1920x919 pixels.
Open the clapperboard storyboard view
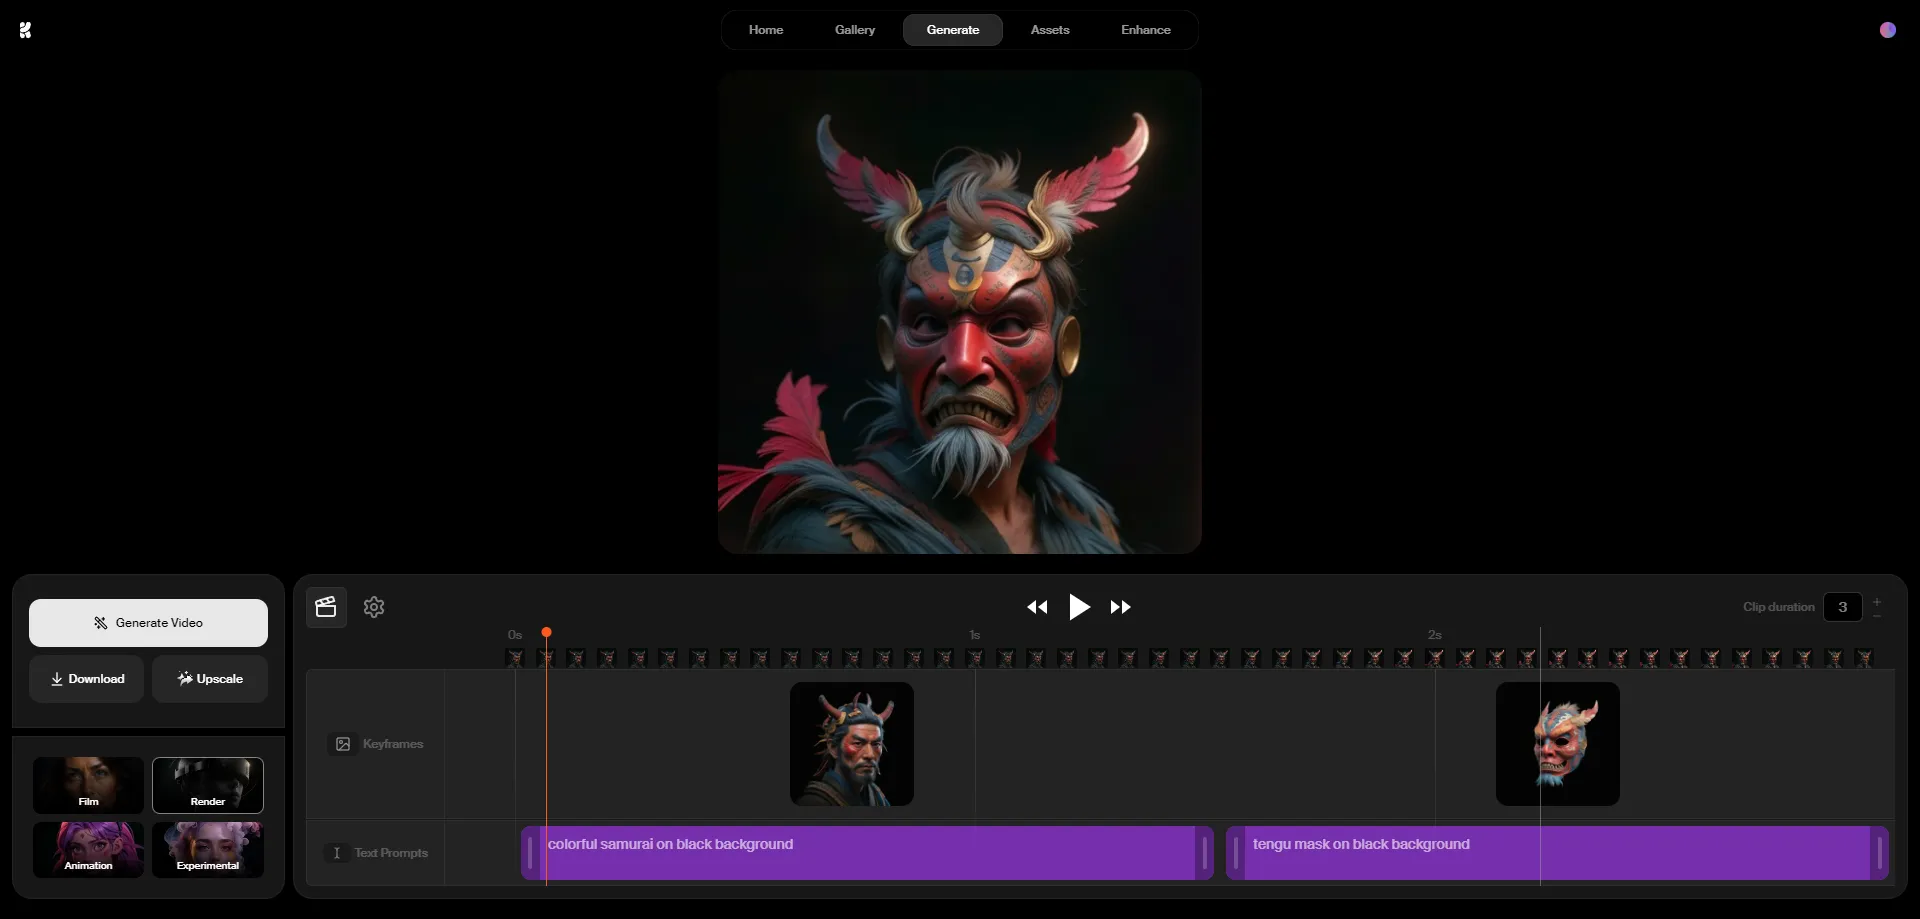326,607
